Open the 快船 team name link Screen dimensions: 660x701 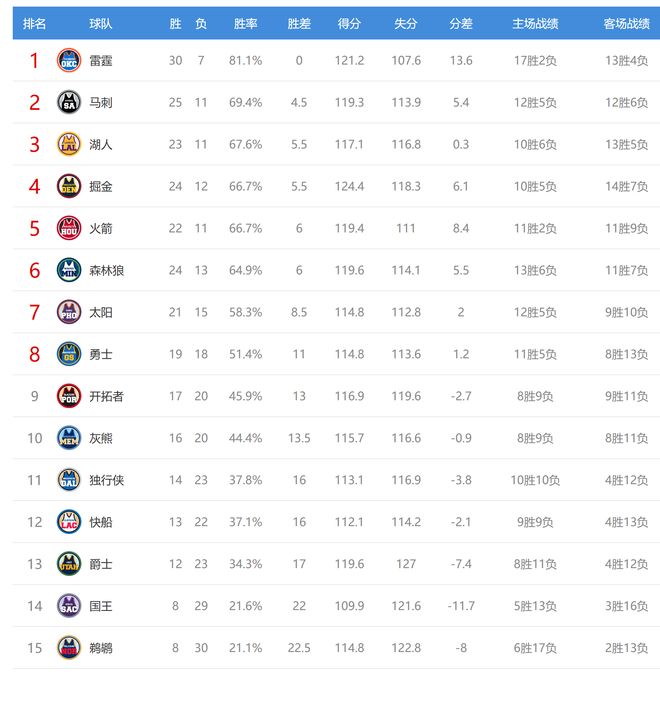click(100, 522)
